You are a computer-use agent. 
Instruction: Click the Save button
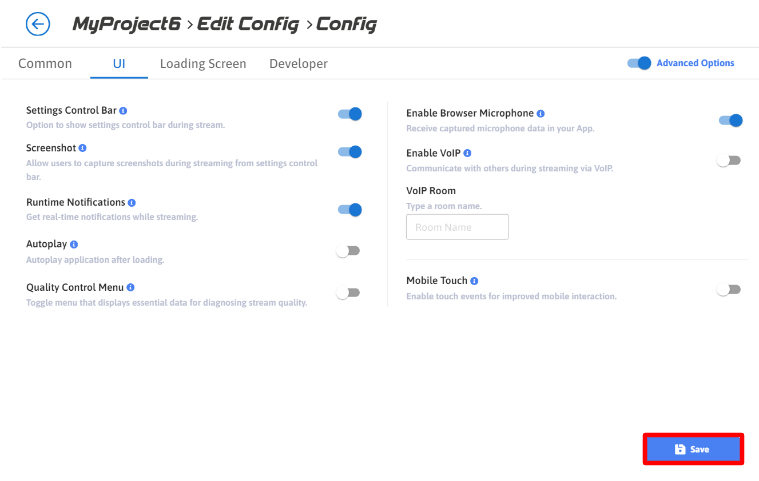[x=692, y=450]
